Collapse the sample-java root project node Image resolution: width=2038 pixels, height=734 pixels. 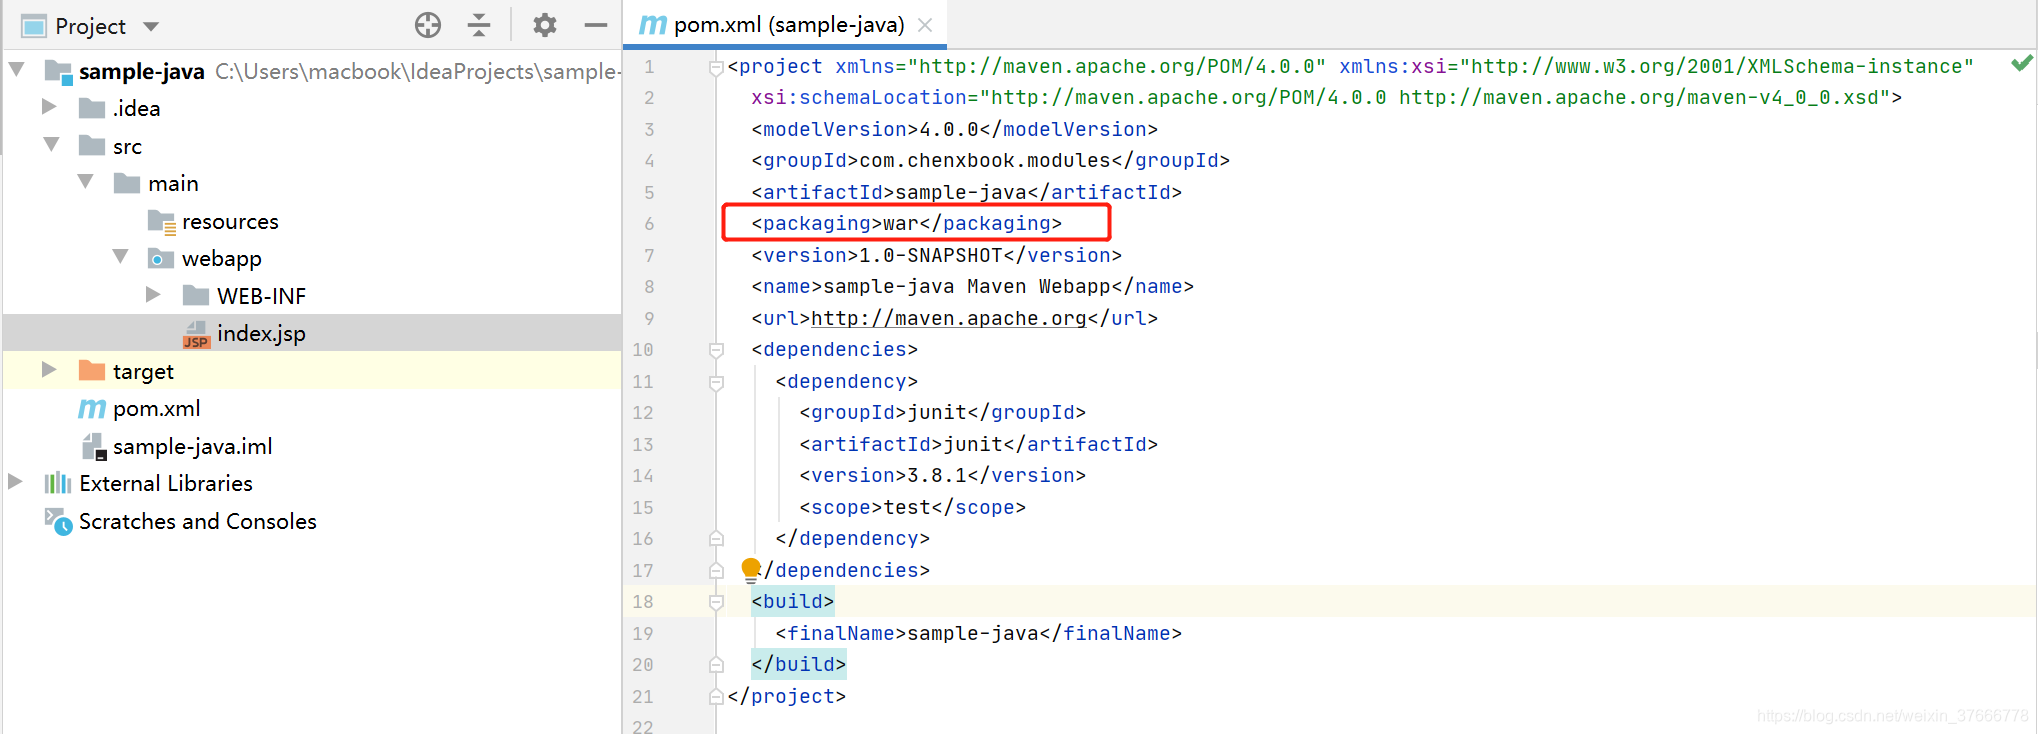pyautogui.click(x=17, y=70)
